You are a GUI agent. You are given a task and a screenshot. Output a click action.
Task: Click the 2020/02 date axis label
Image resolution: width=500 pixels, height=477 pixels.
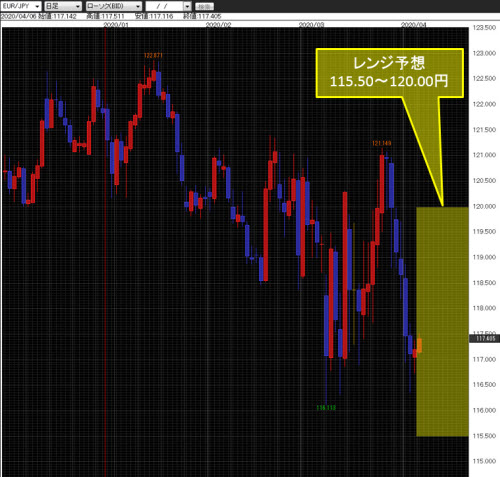218,25
